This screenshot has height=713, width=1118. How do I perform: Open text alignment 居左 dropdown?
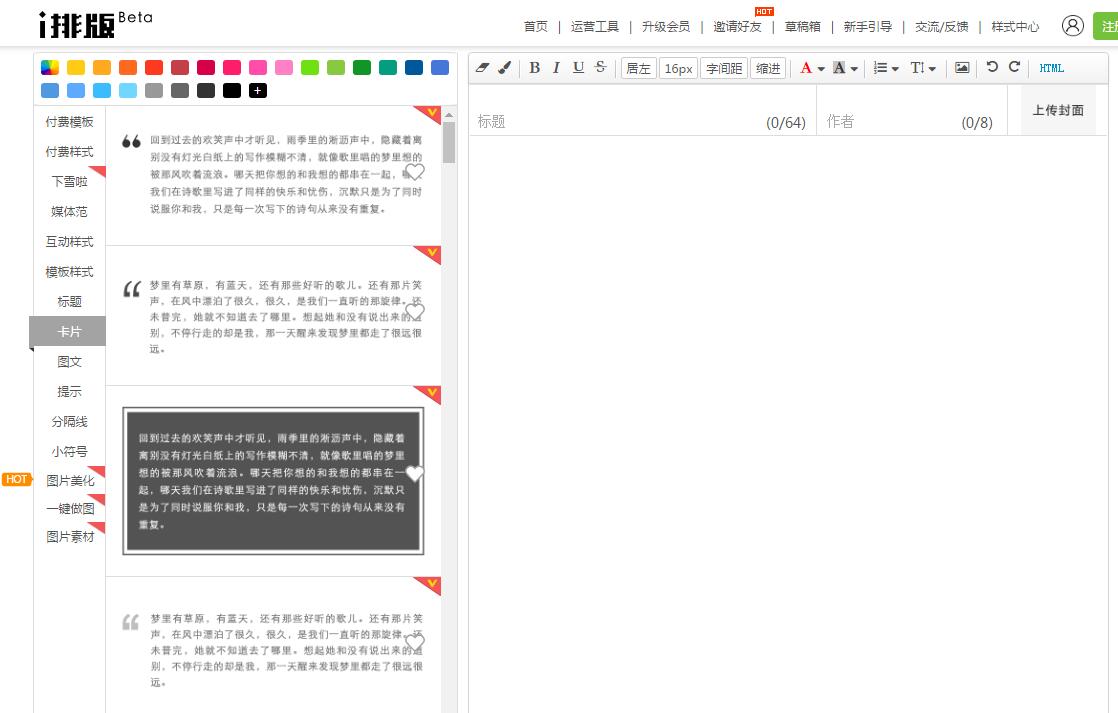pyautogui.click(x=638, y=68)
